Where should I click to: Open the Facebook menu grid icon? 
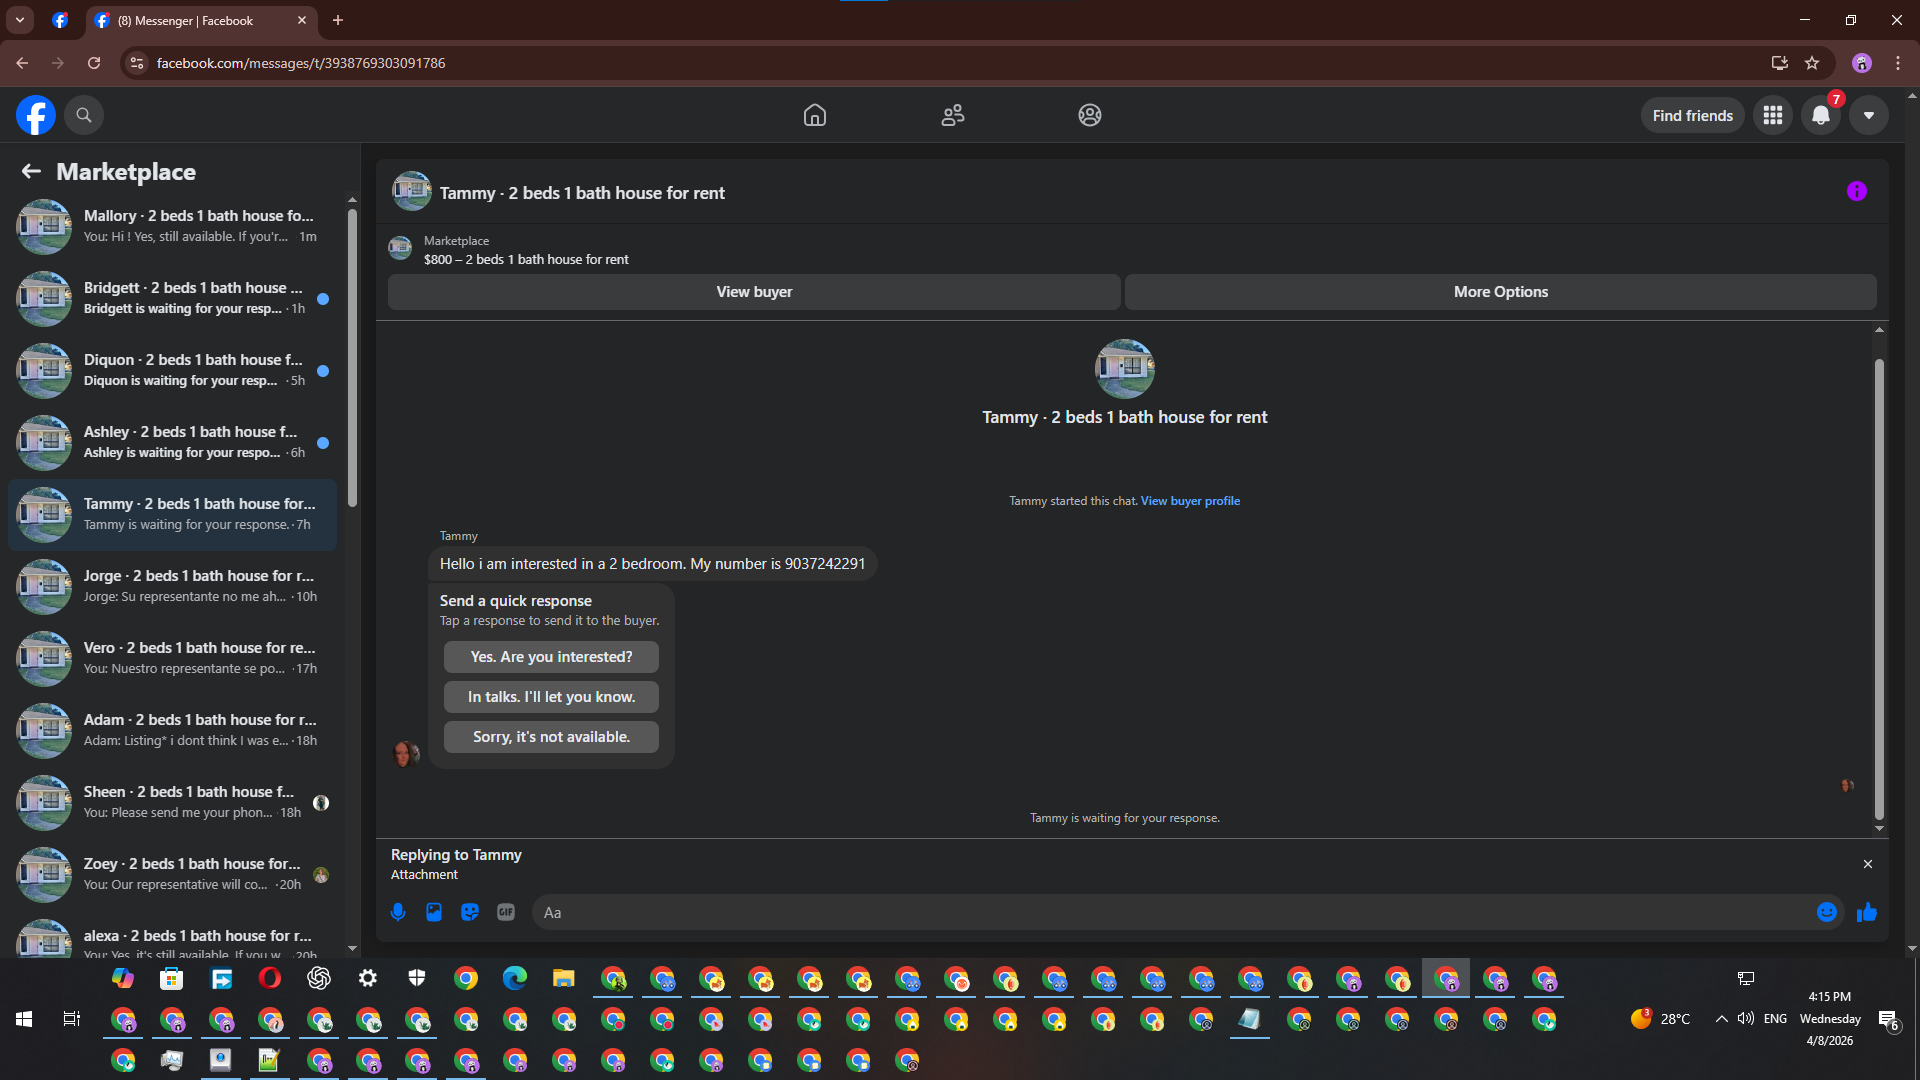[x=1773, y=115]
